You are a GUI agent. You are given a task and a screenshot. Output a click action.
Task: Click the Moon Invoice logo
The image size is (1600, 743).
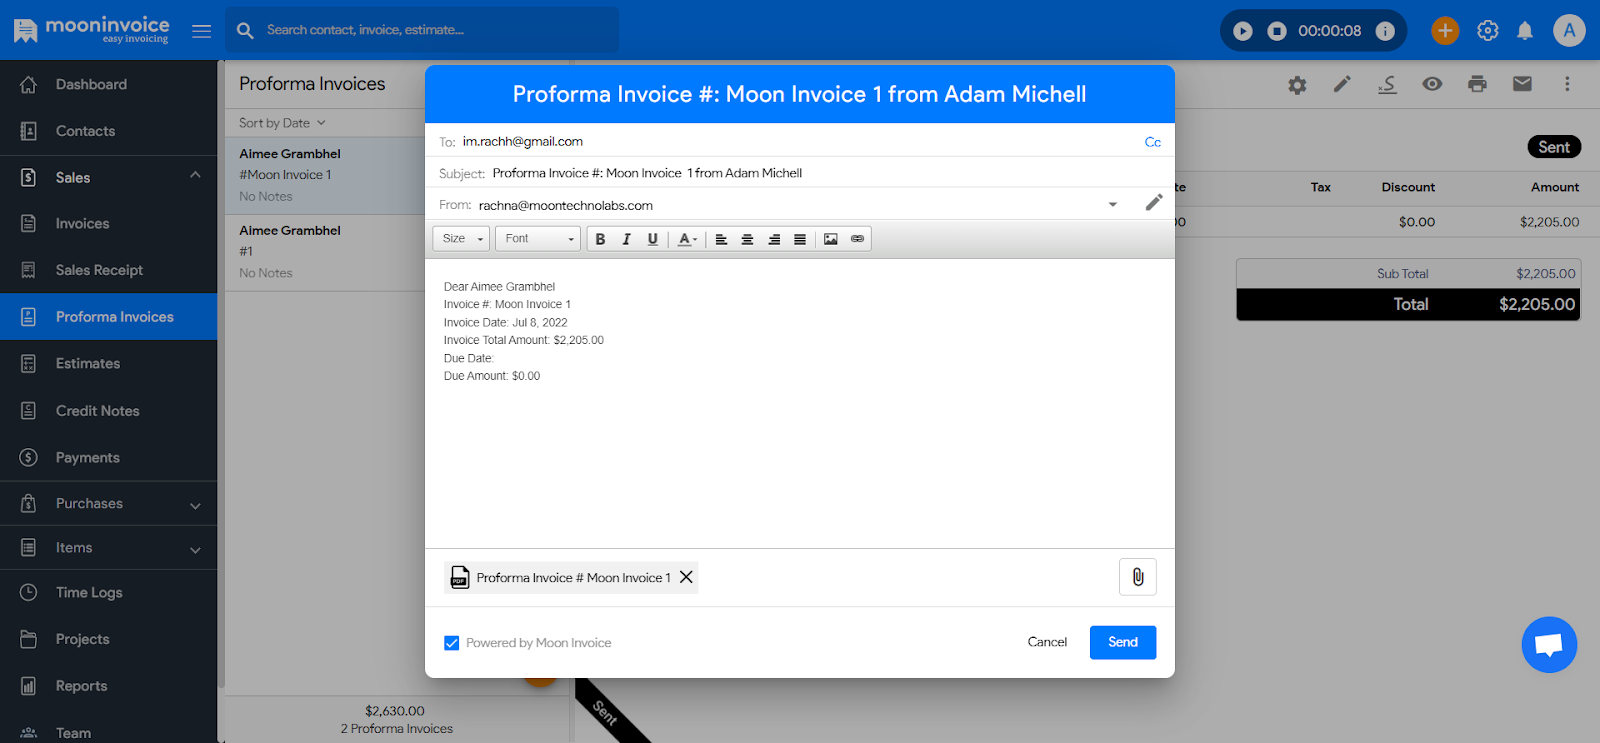91,30
